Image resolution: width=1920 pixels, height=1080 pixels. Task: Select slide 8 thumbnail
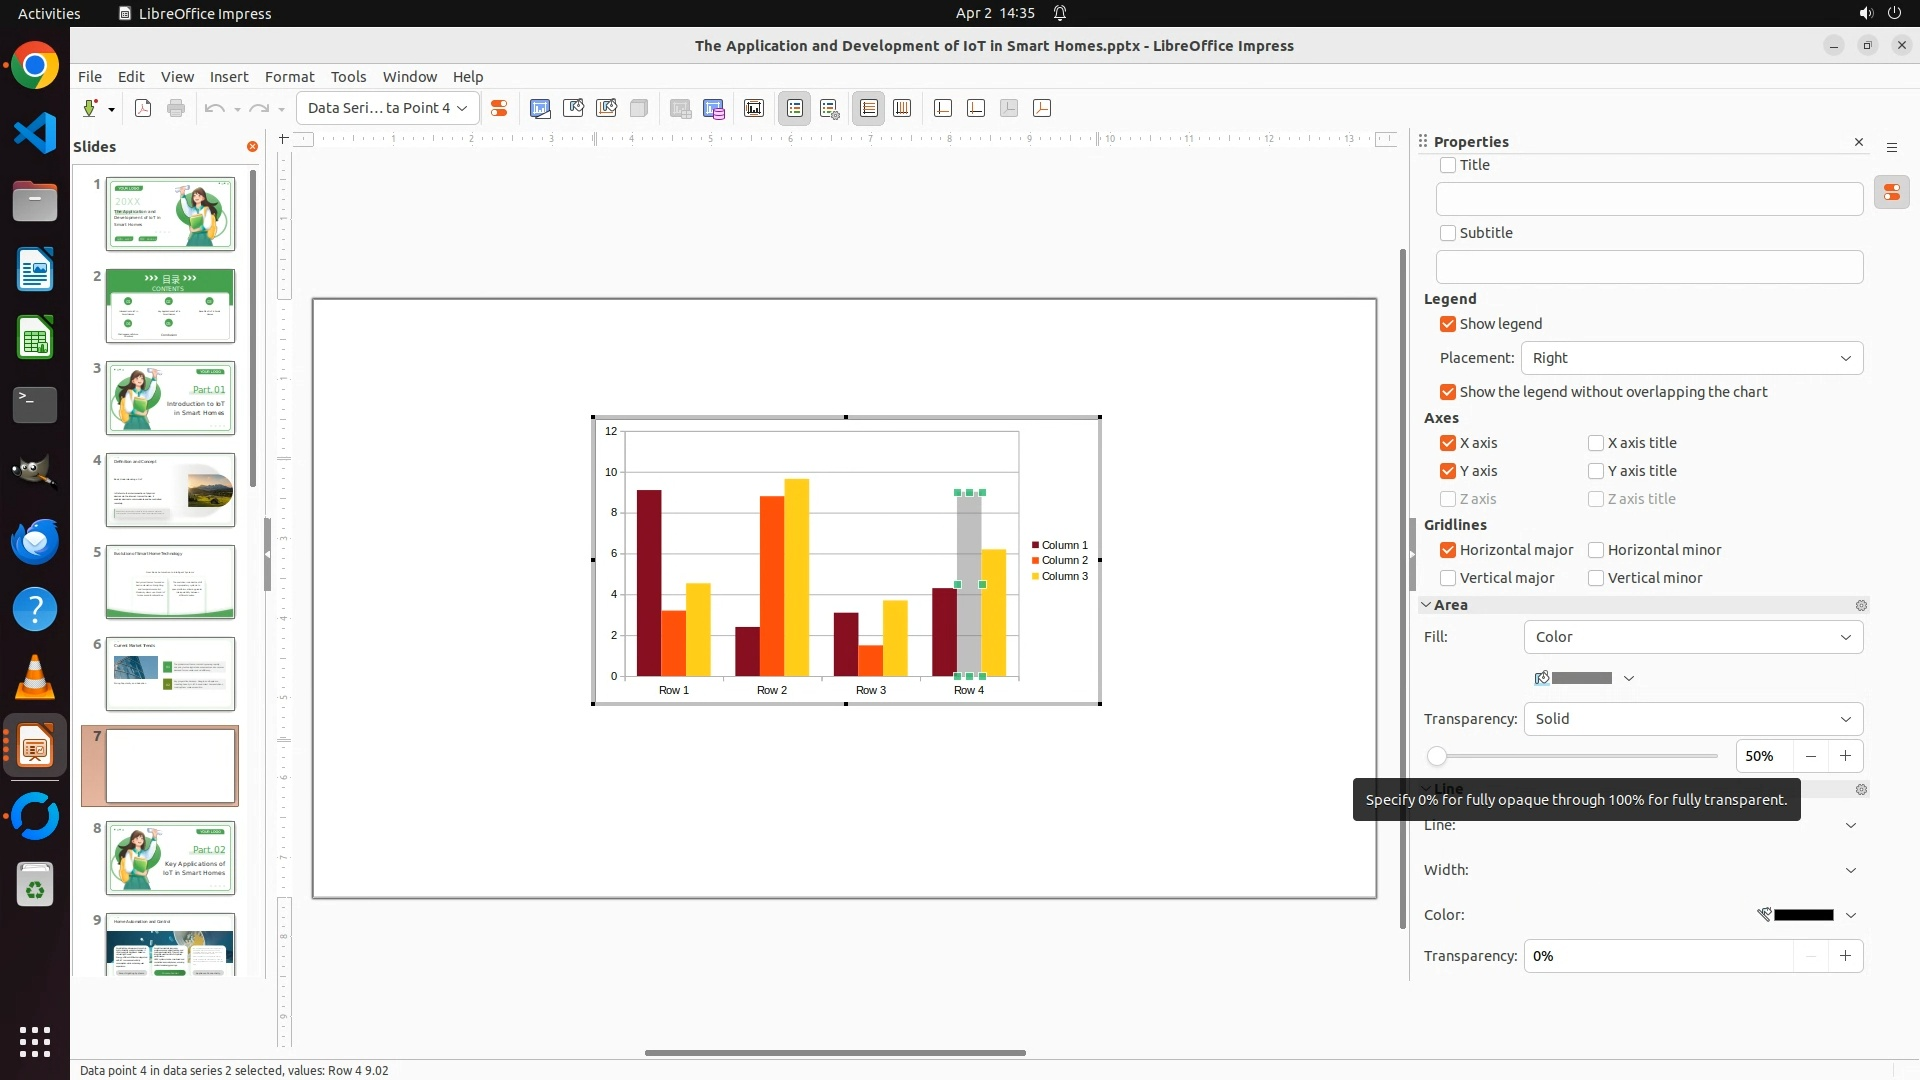pyautogui.click(x=170, y=858)
